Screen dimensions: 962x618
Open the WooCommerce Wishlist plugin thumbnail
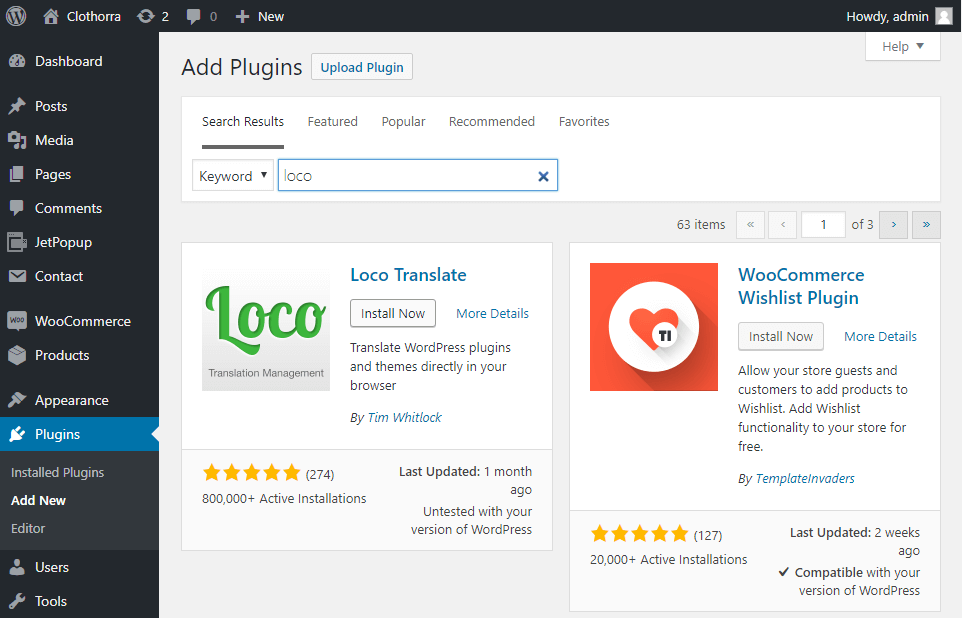coord(653,327)
